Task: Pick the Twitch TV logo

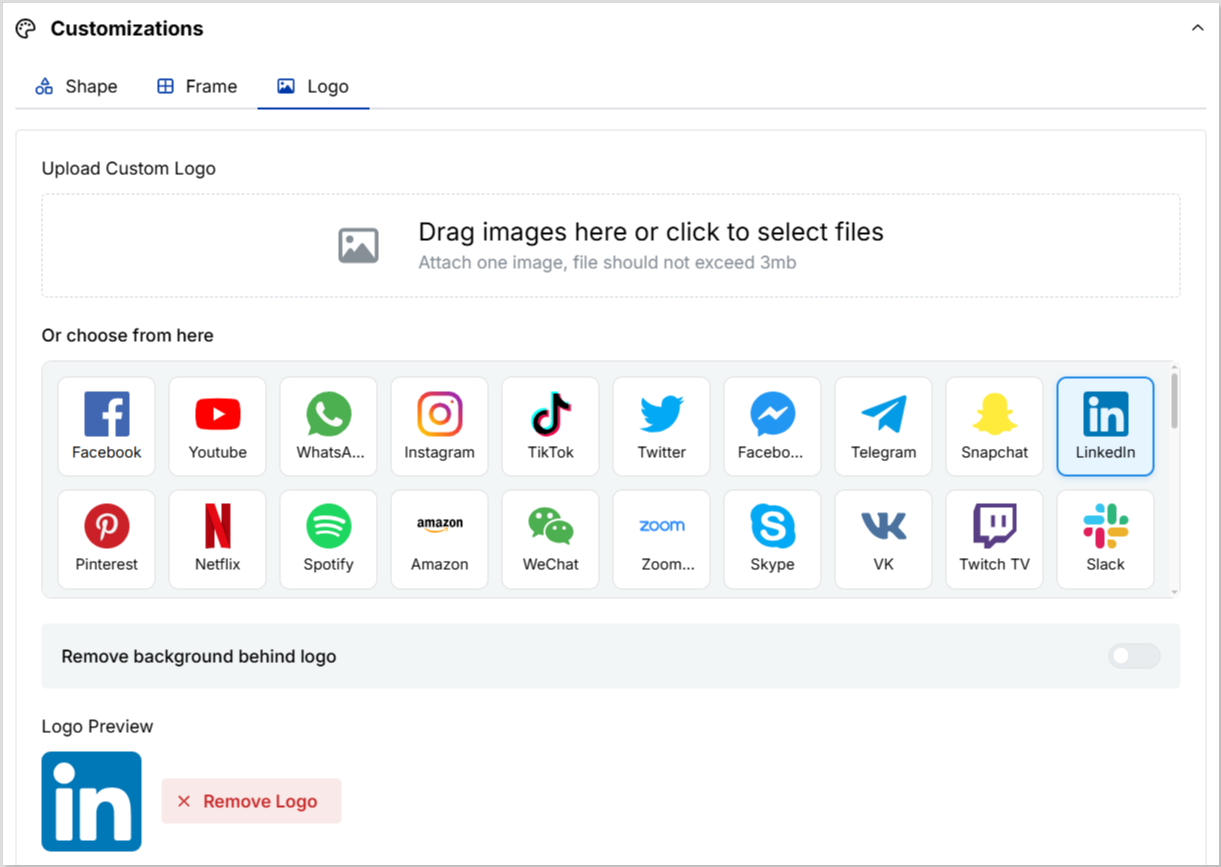Action: coord(994,539)
